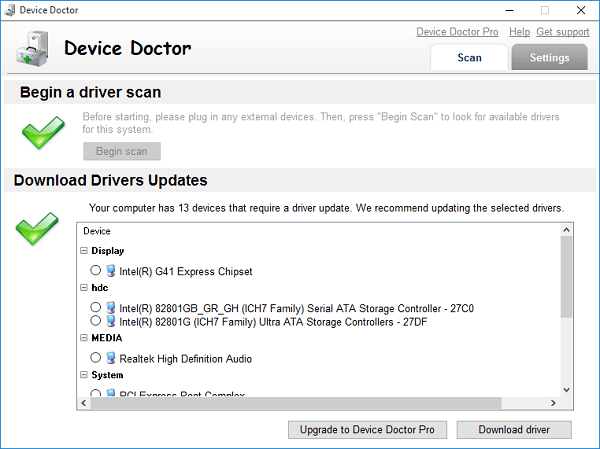This screenshot has height=449, width=600.
Task: Collapse the hdc category
Action: click(84, 287)
